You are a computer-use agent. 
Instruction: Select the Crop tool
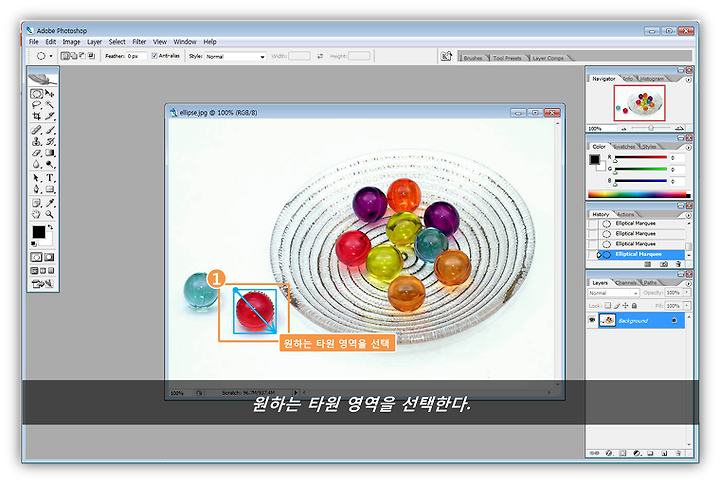(x=36, y=116)
